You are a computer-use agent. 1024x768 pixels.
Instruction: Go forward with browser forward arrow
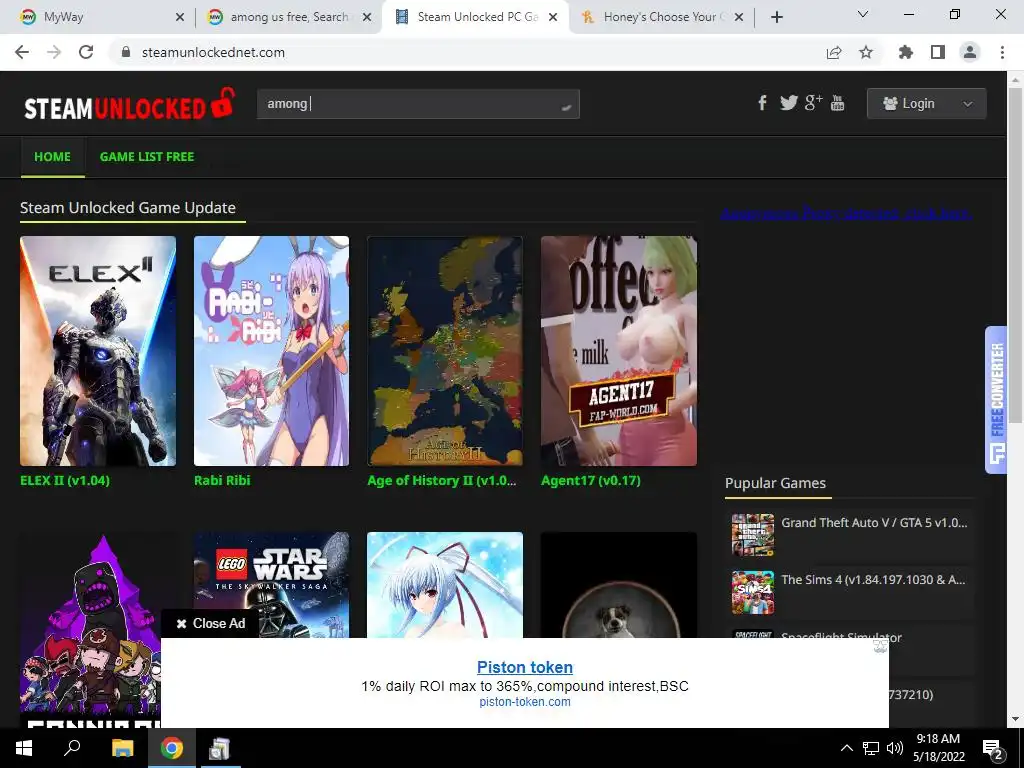click(x=54, y=52)
